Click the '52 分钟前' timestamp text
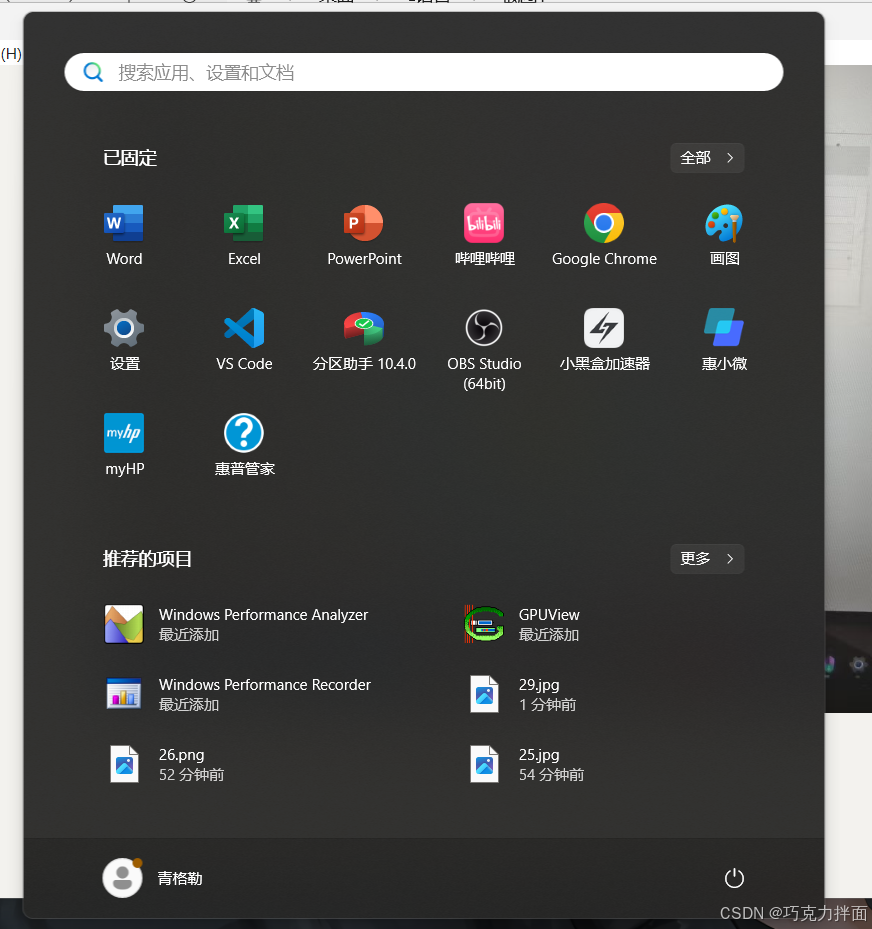This screenshot has width=872, height=929. (191, 774)
